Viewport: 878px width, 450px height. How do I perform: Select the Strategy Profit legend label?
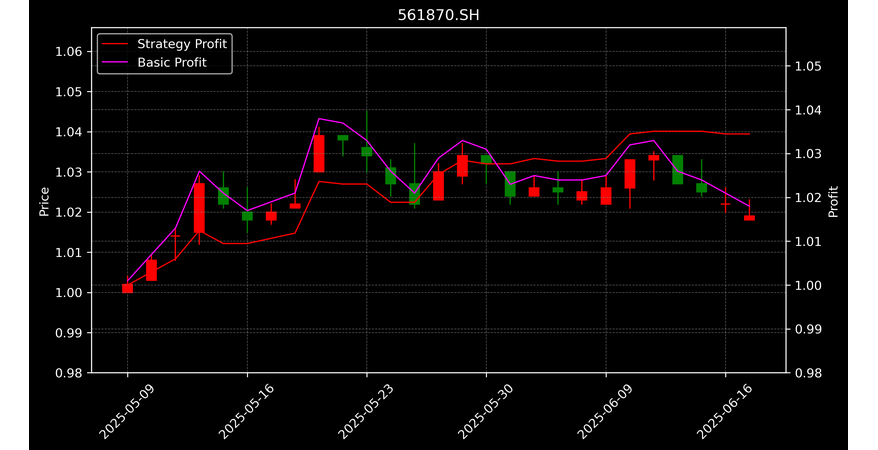pos(182,44)
